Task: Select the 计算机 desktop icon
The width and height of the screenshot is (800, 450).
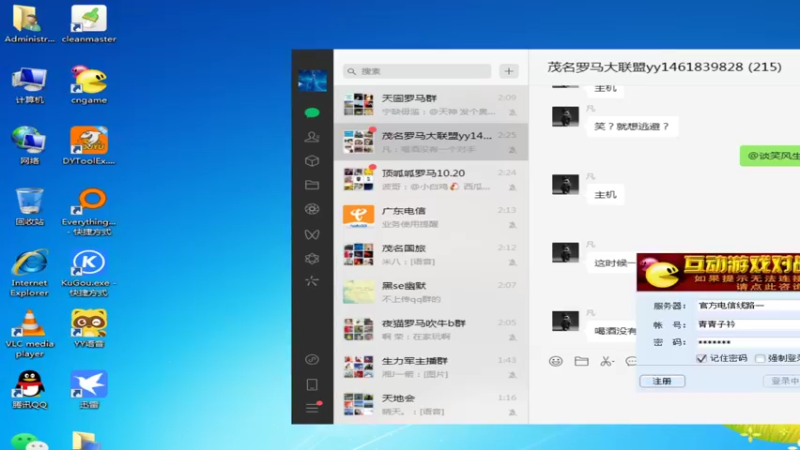Action: (29, 85)
